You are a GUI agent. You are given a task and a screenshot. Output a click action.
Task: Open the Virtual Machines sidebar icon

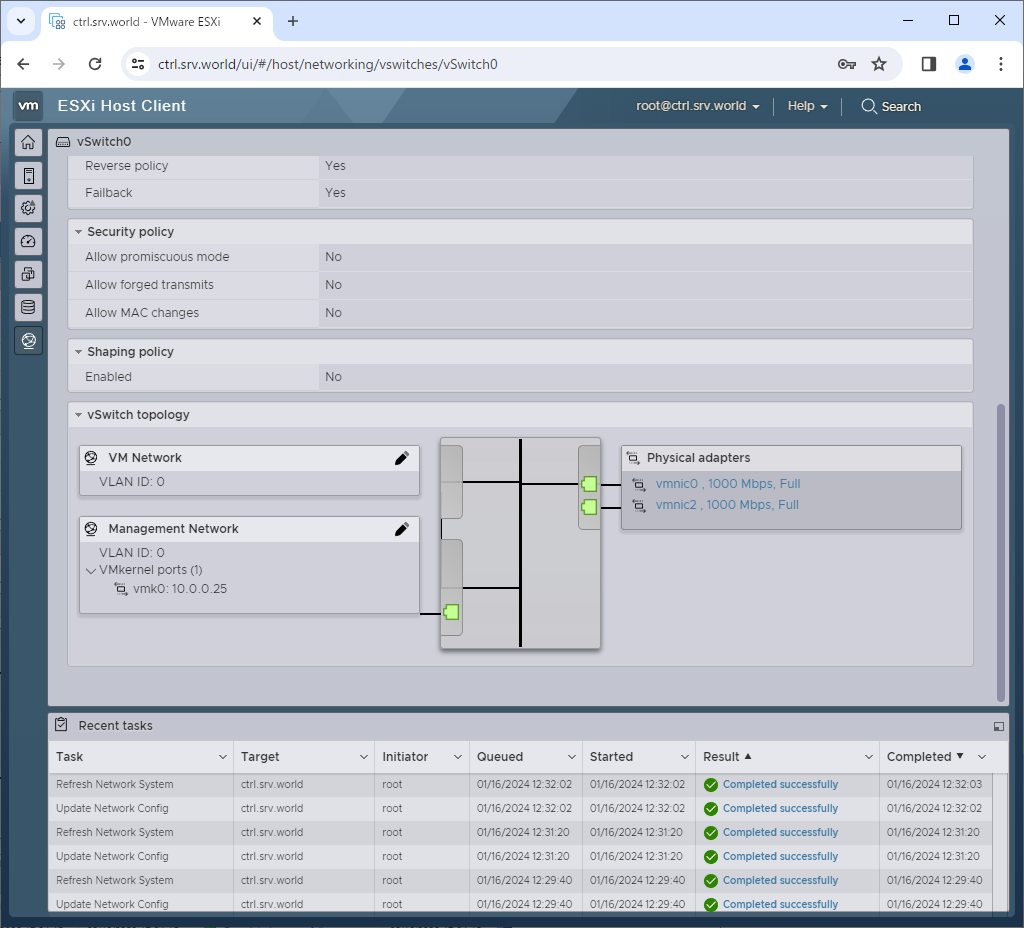point(28,274)
